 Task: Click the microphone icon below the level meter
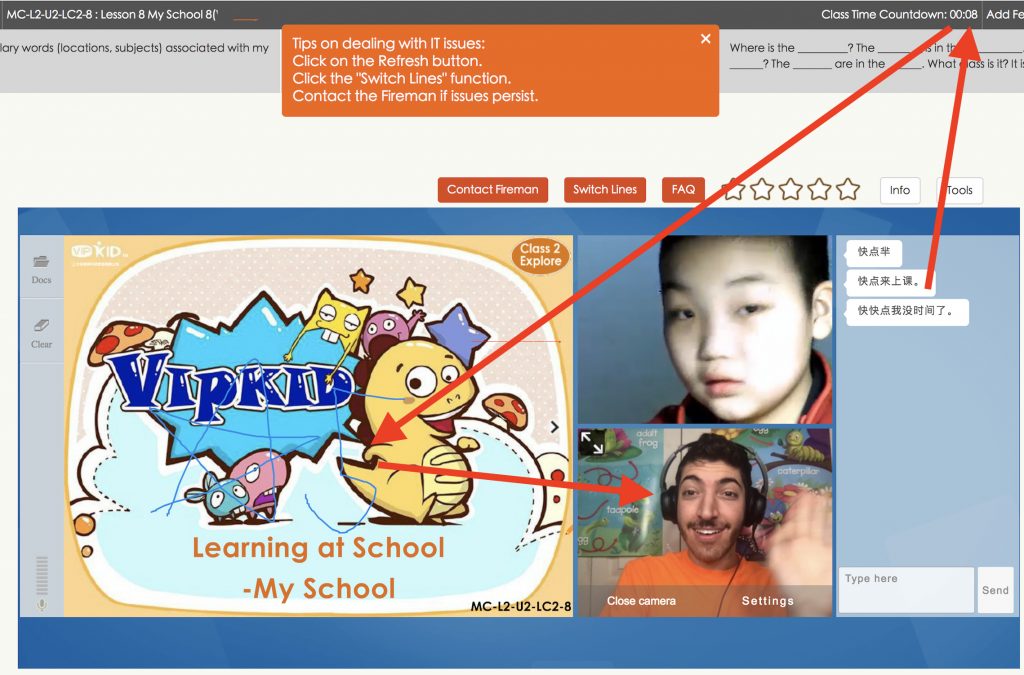42,605
